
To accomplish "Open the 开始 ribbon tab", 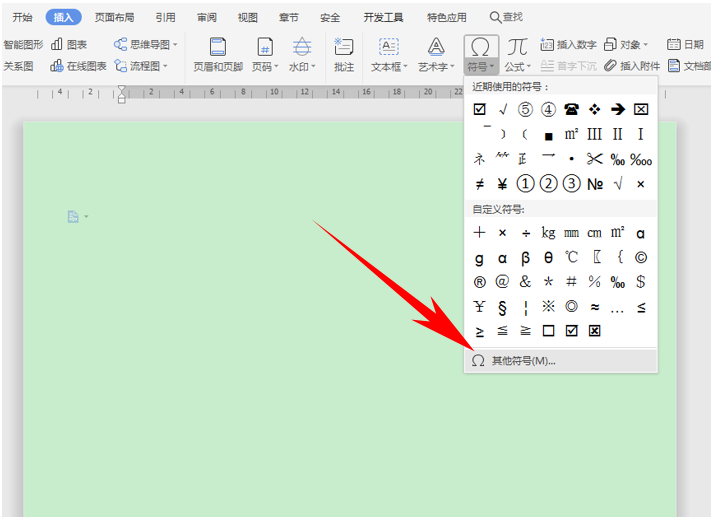I will (22, 17).
